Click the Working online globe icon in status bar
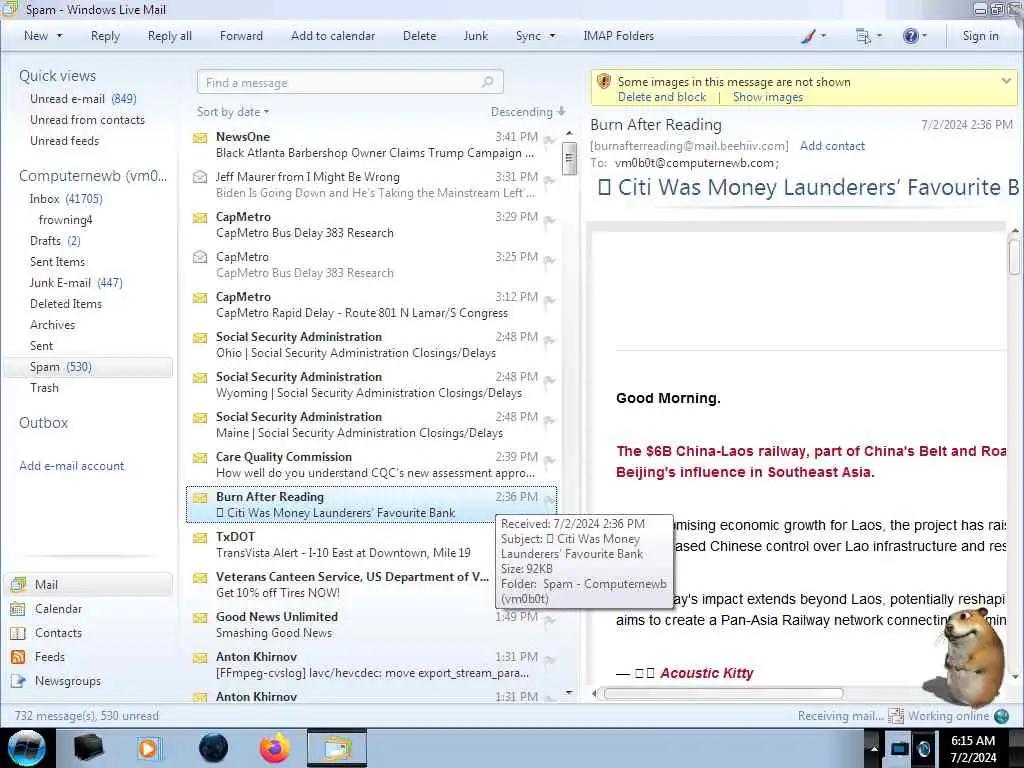This screenshot has width=1024, height=768. pyautogui.click(x=1001, y=716)
